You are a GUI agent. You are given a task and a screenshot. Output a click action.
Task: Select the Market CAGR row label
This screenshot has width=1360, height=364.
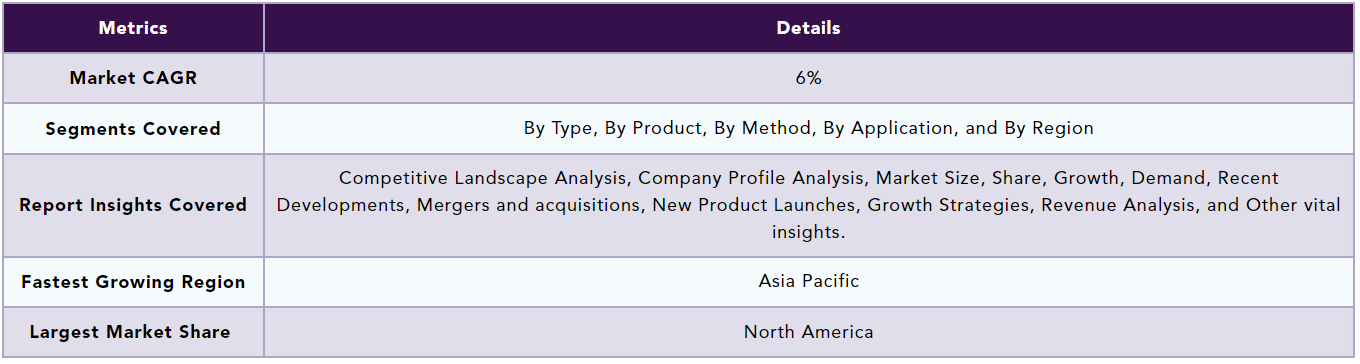coord(133,78)
